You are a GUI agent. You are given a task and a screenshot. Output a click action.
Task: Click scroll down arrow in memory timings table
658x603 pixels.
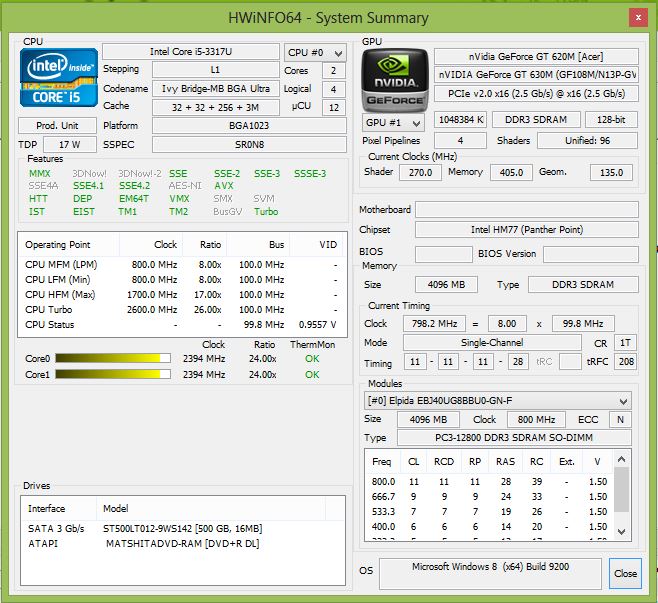[x=621, y=532]
